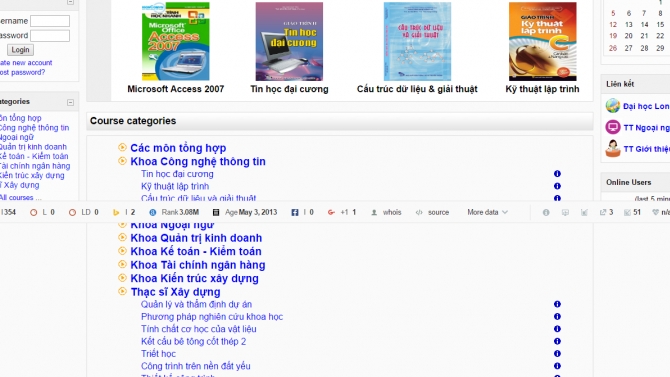Click the Đại học globe link icon

pos(613,106)
